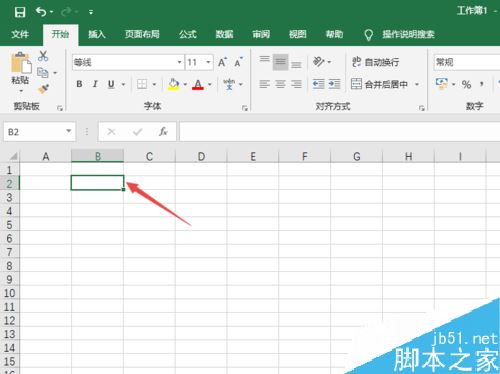500x374 pixels.
Task: Open the 文件 menu
Action: coord(20,34)
